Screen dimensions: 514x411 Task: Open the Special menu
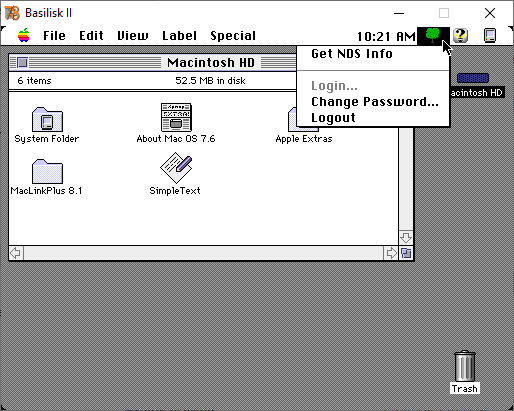[233, 36]
